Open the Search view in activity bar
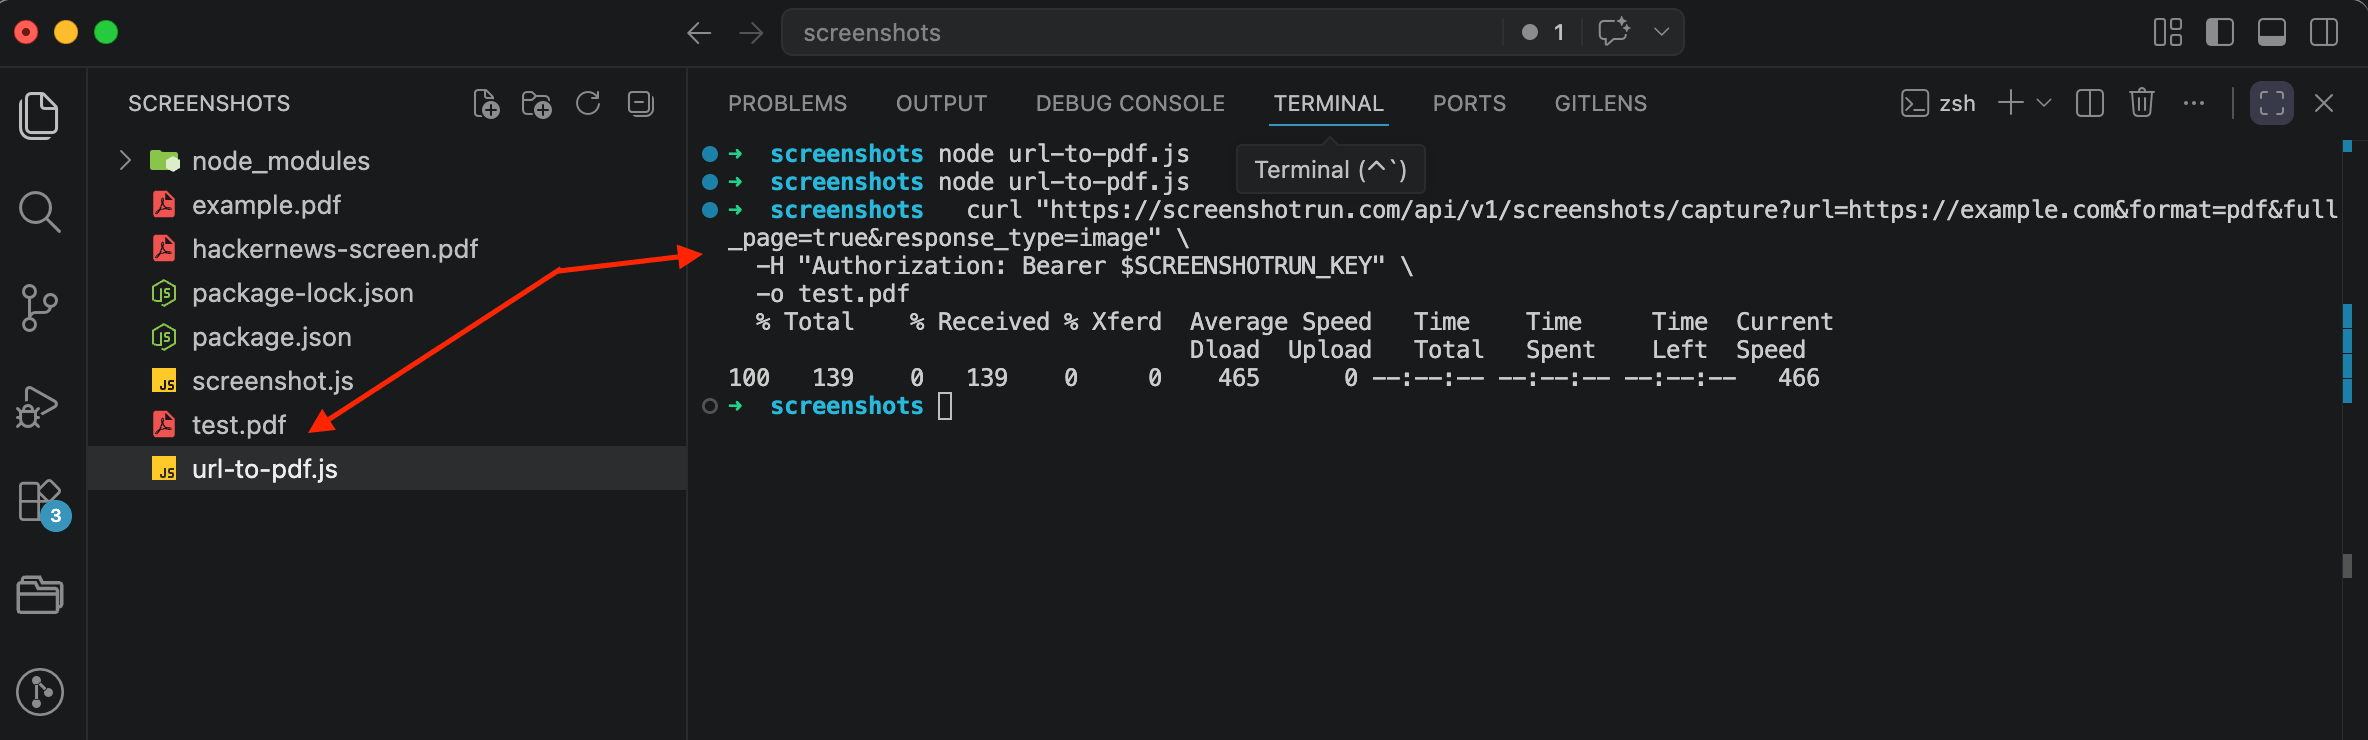This screenshot has height=740, width=2368. (x=39, y=212)
